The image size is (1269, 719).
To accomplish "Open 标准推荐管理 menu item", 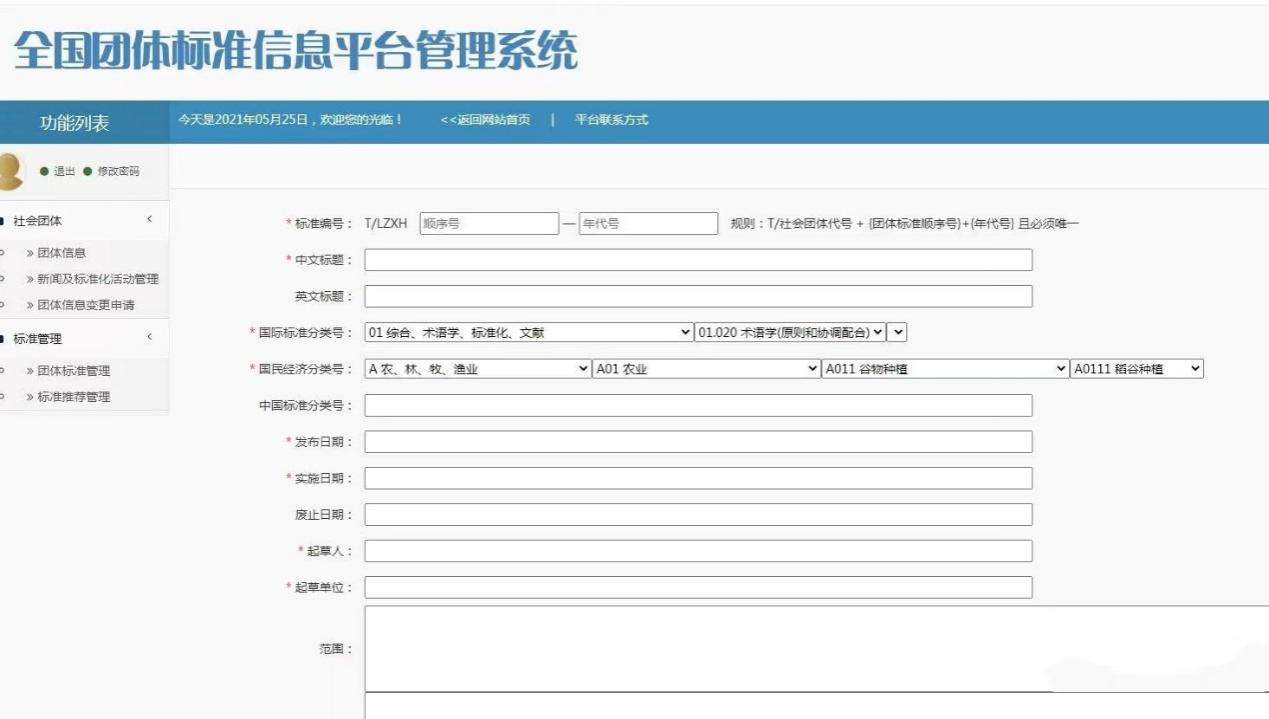I will (x=73, y=397).
